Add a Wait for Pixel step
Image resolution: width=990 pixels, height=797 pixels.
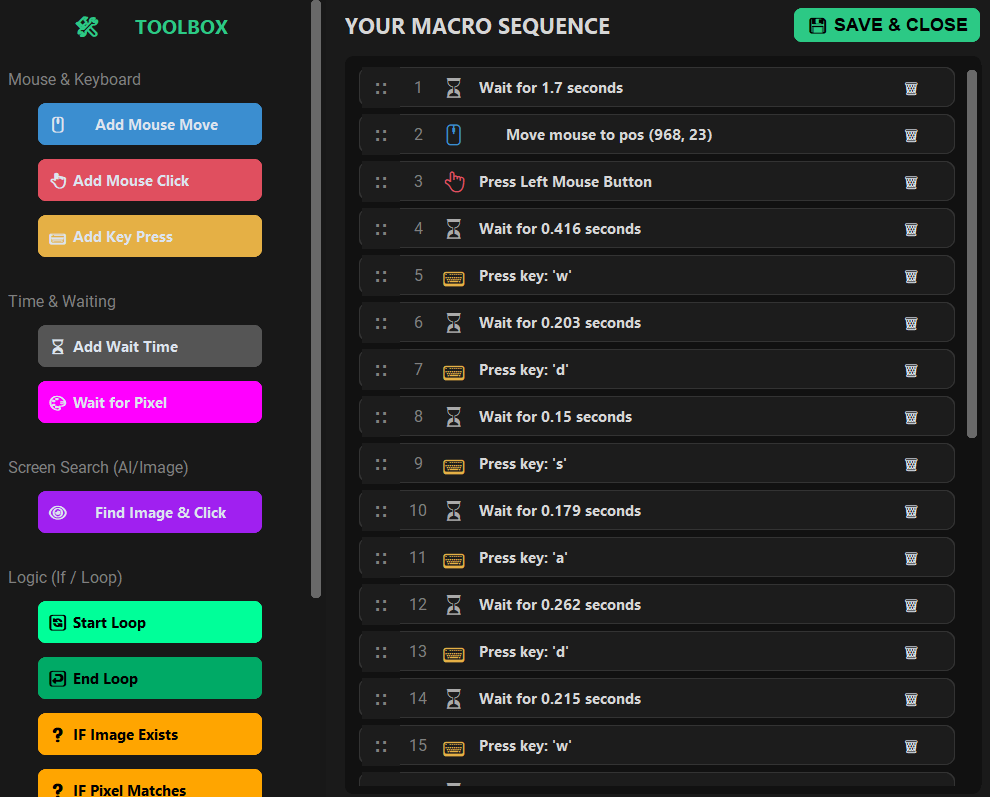pyautogui.click(x=150, y=403)
